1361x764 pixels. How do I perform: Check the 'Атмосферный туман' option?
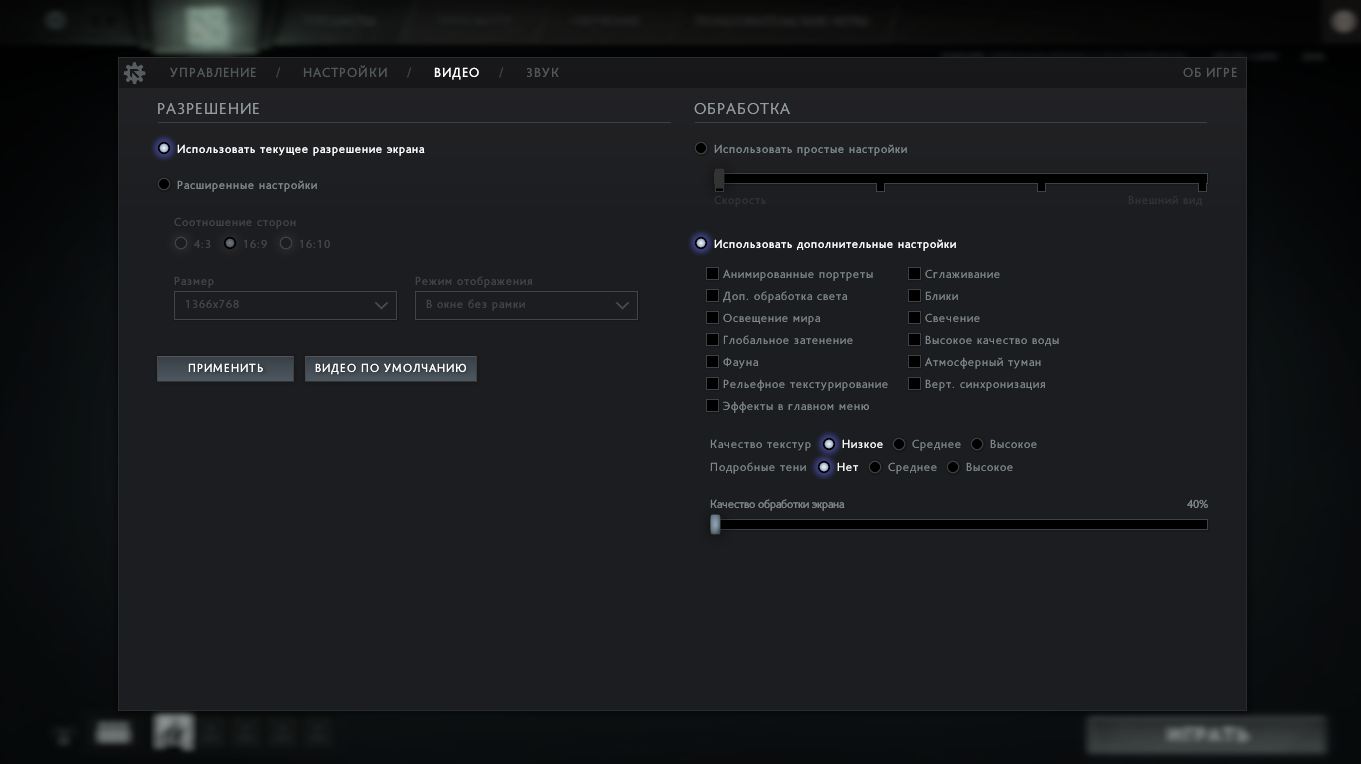click(x=914, y=362)
